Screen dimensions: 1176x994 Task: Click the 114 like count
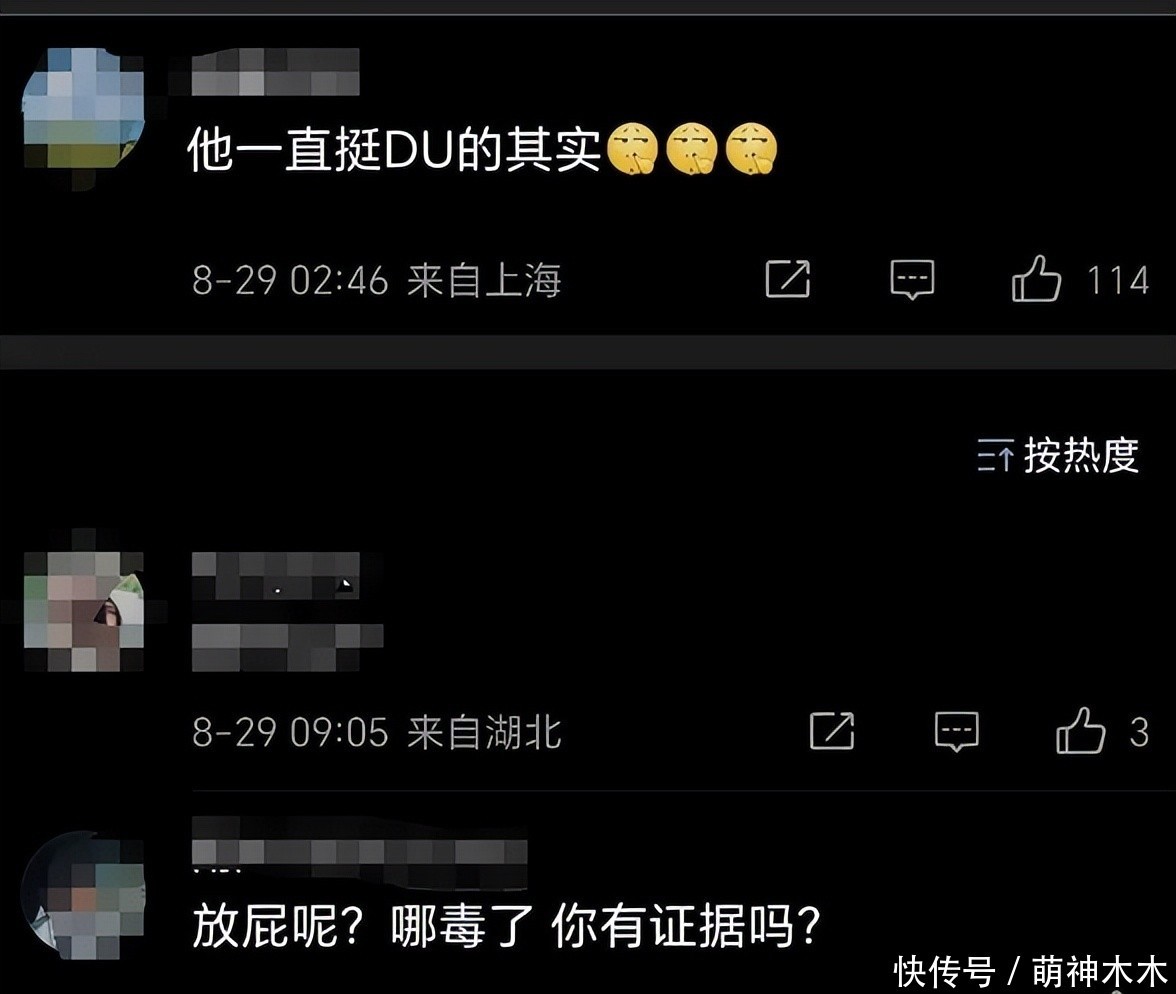coord(1118,281)
